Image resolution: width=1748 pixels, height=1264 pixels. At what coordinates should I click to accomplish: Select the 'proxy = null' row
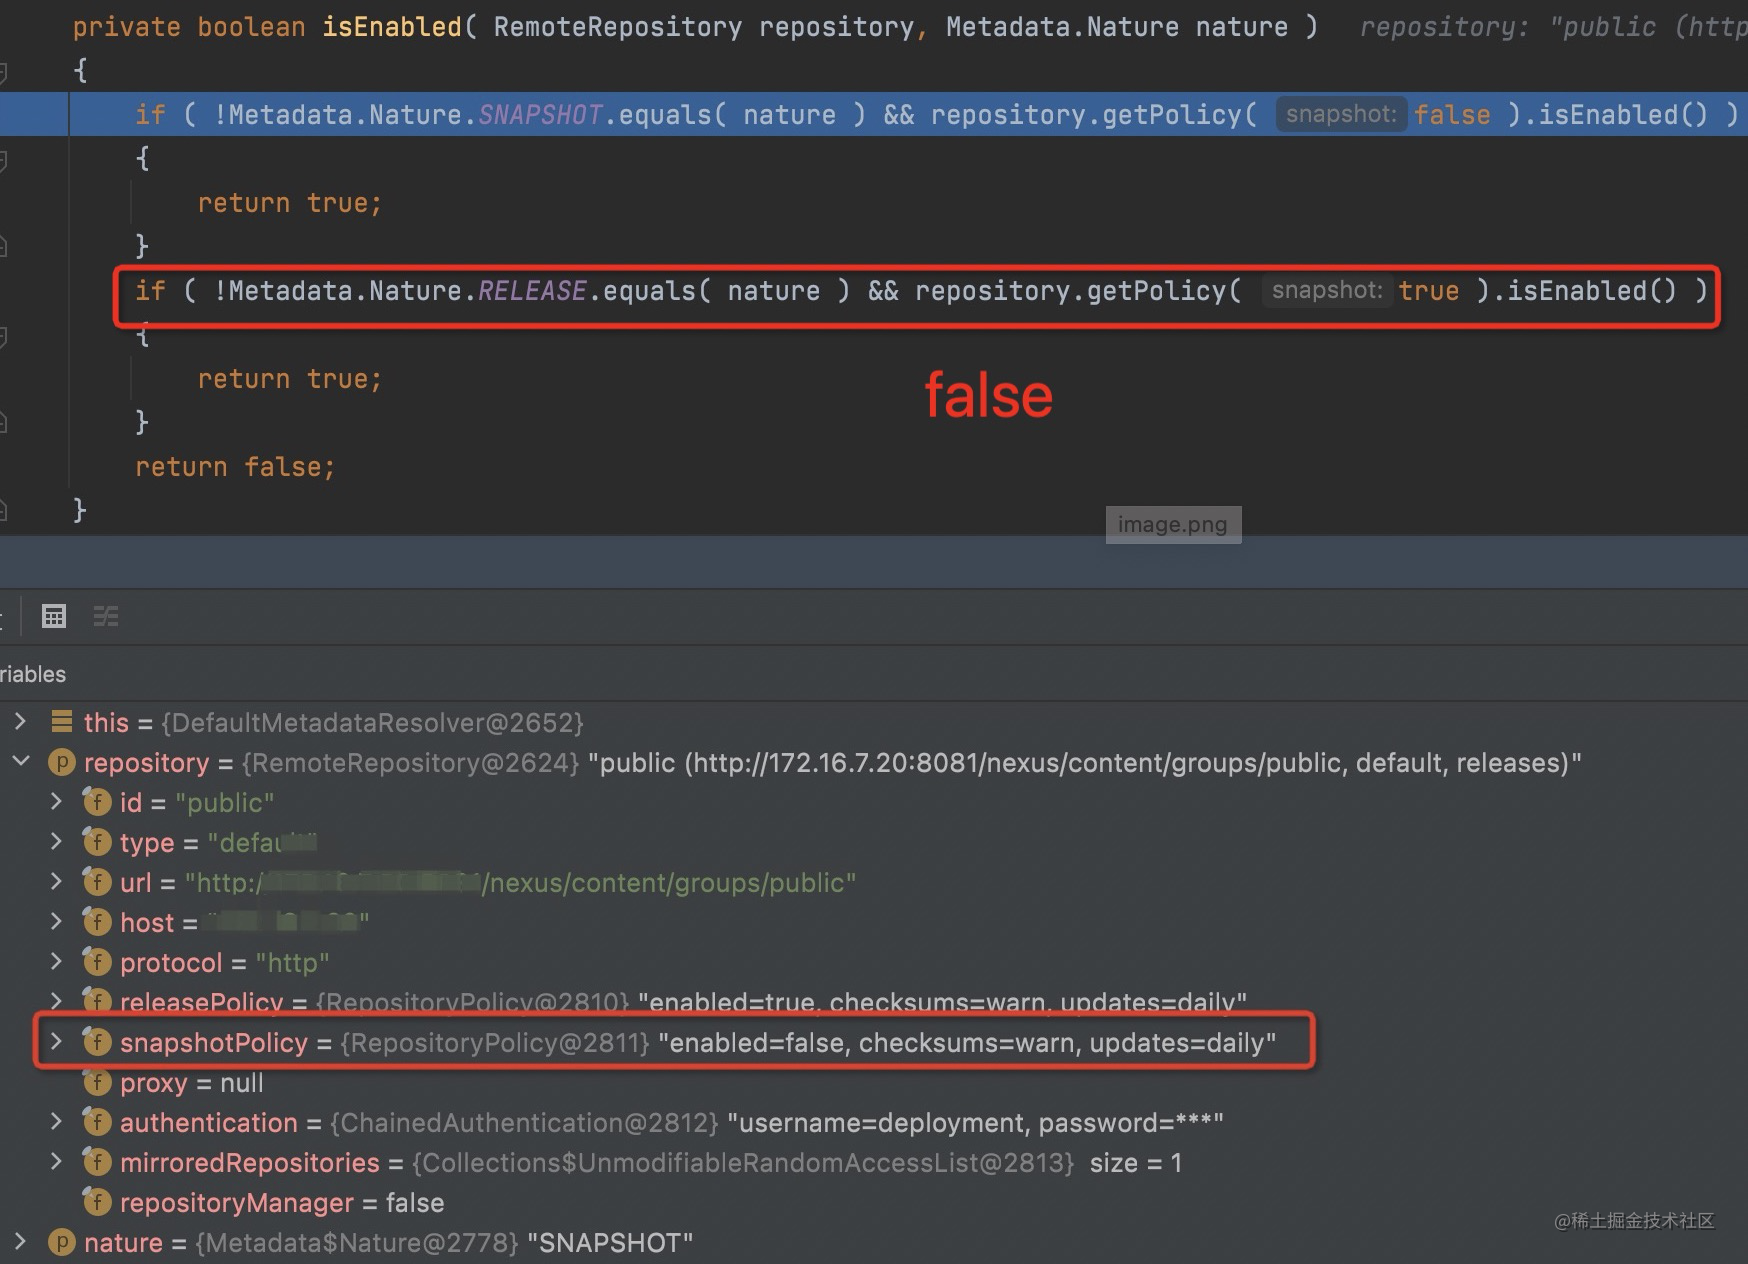(x=874, y=1082)
